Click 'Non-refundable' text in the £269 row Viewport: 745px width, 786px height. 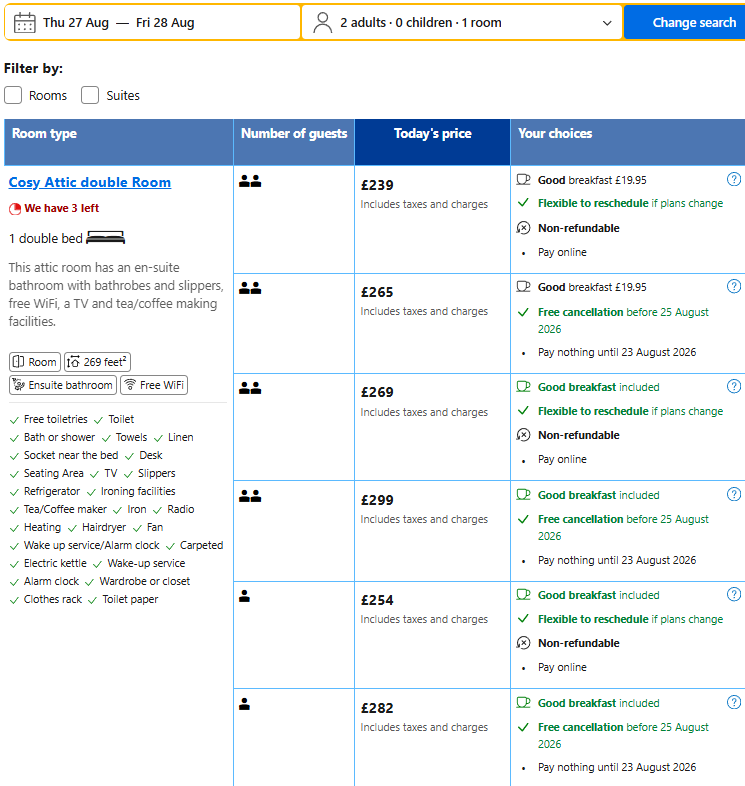tap(579, 435)
